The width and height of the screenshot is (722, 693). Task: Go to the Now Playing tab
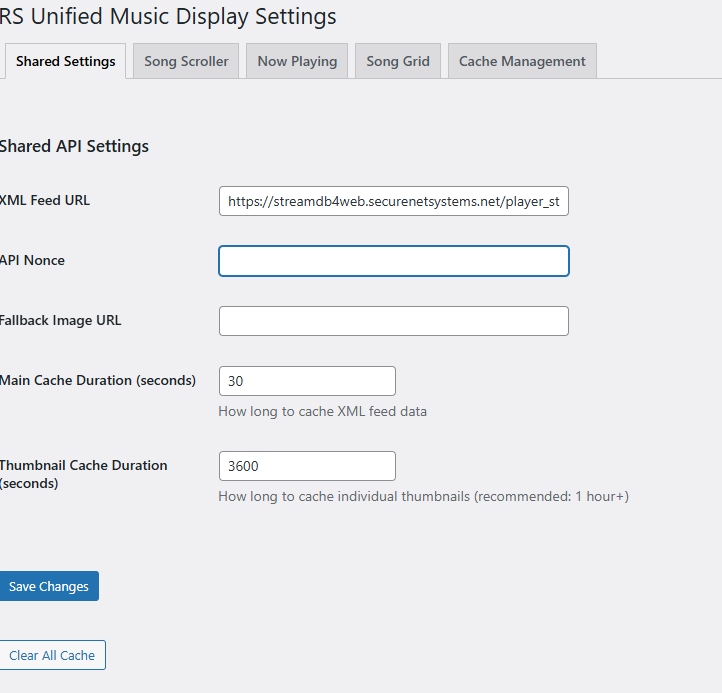297,61
